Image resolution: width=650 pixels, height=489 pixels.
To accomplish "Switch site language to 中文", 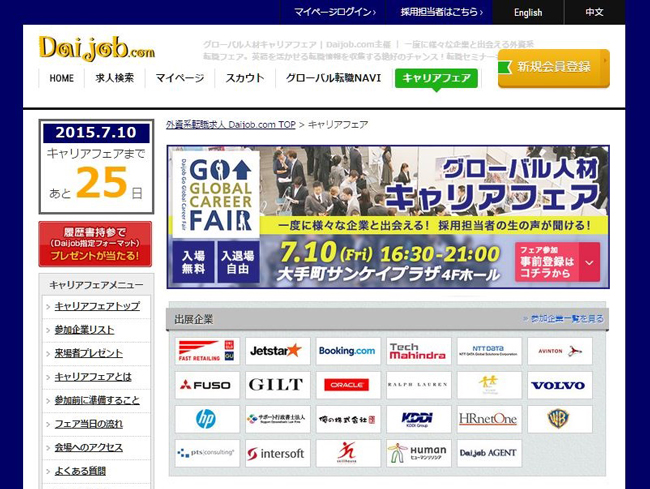I will pos(594,12).
